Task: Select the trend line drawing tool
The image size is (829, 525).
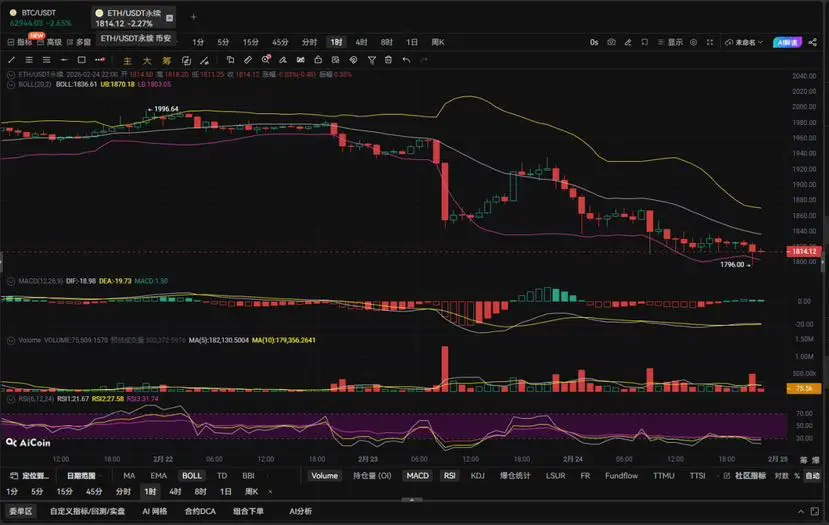Action: [x=12, y=60]
